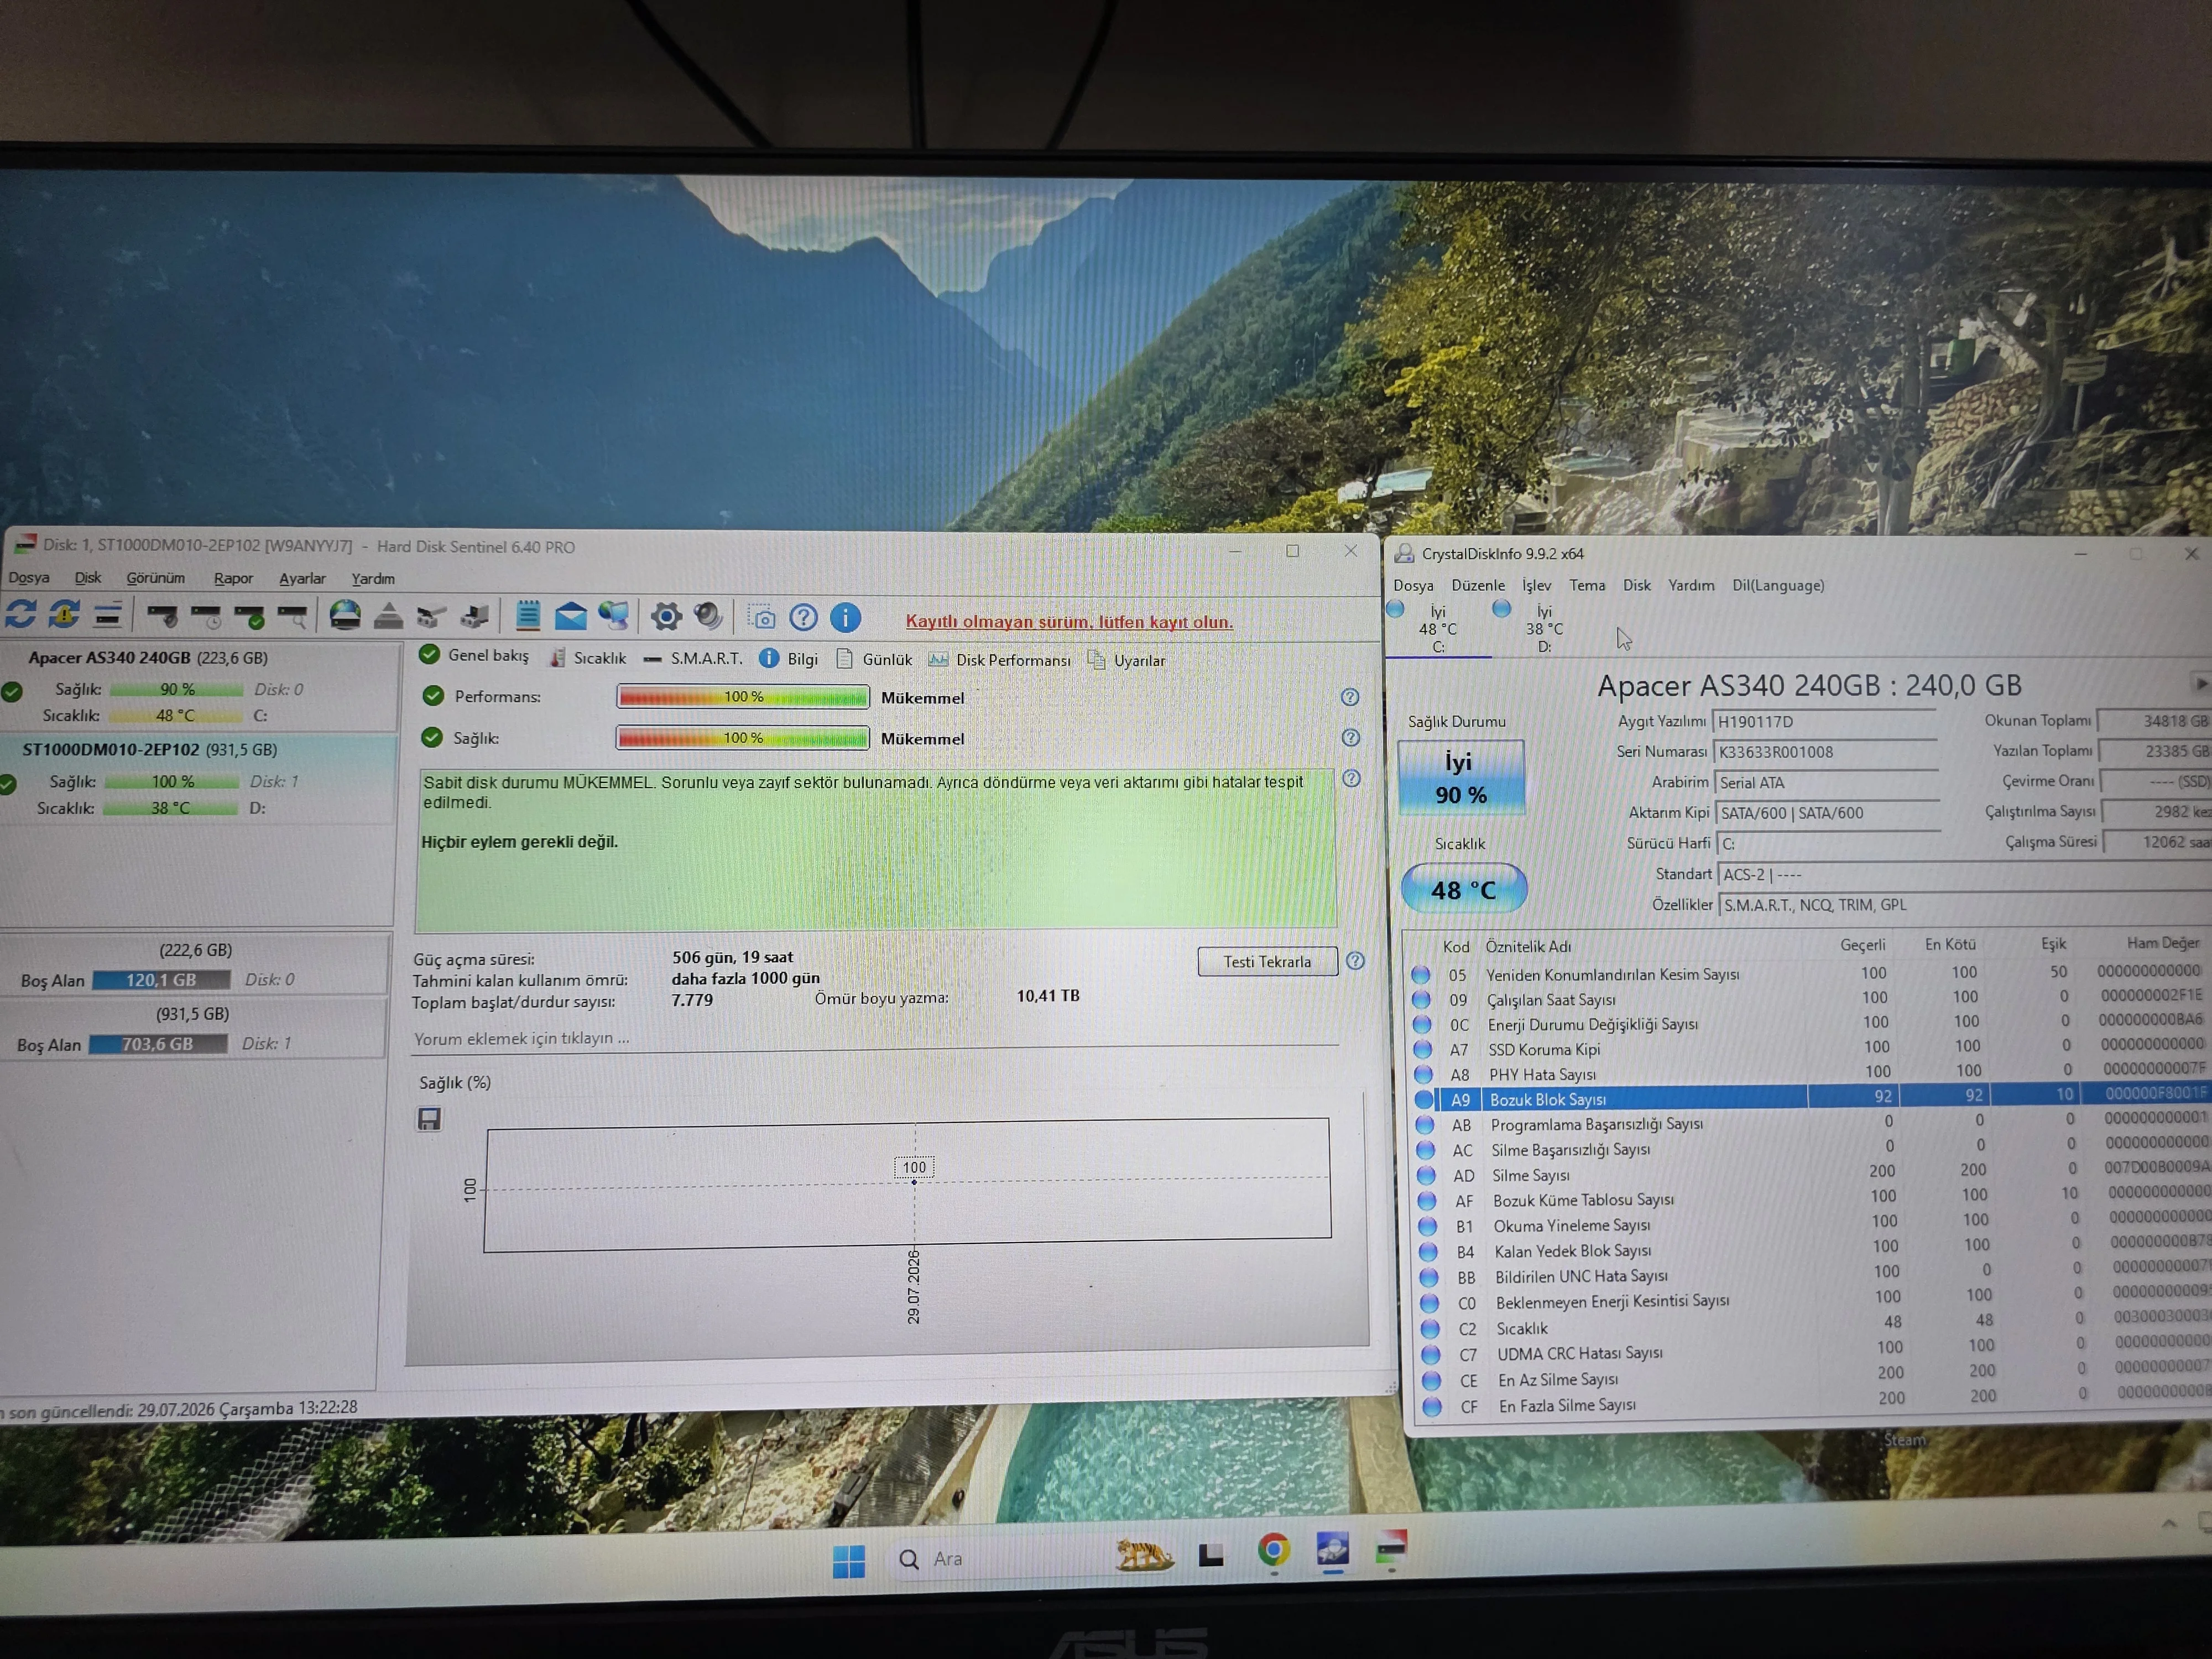Click the disk with green check icon

[249, 616]
